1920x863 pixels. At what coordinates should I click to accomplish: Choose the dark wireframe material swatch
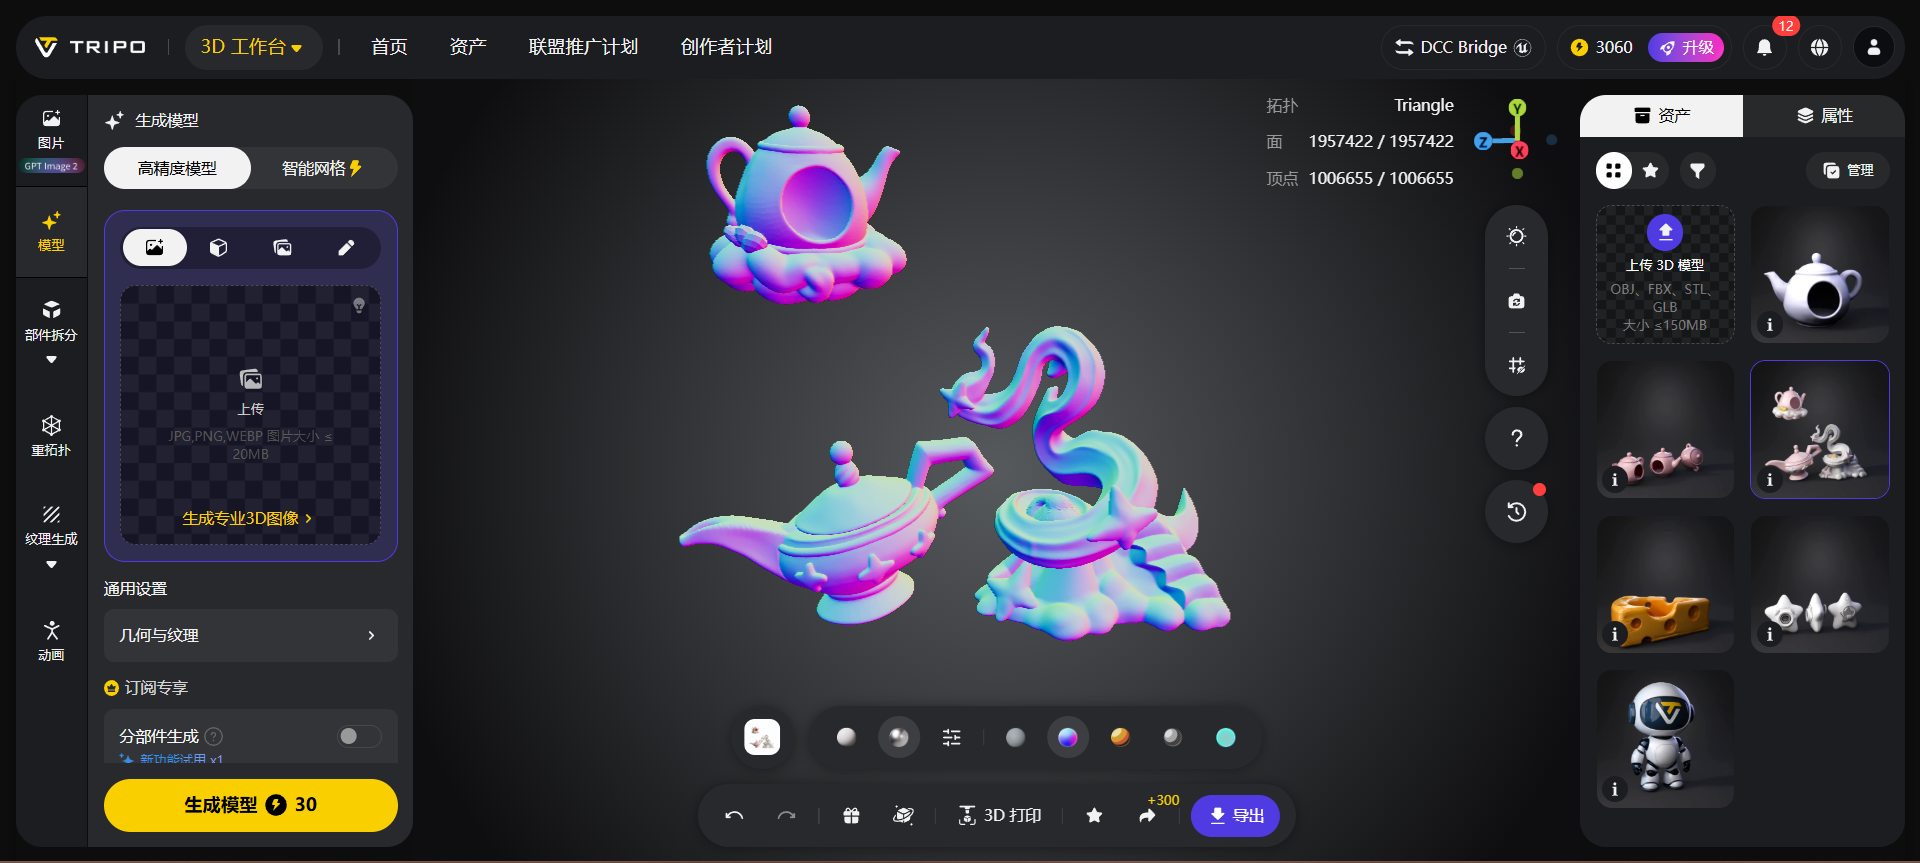1172,737
